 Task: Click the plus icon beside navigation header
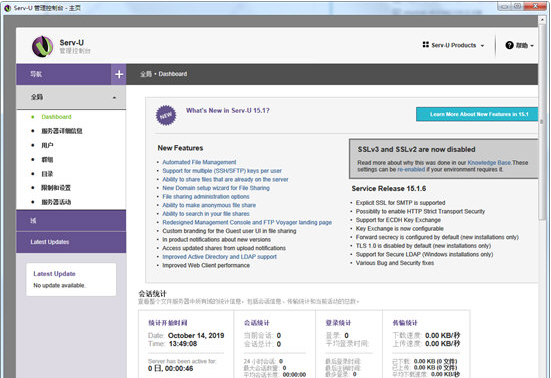[119, 74]
